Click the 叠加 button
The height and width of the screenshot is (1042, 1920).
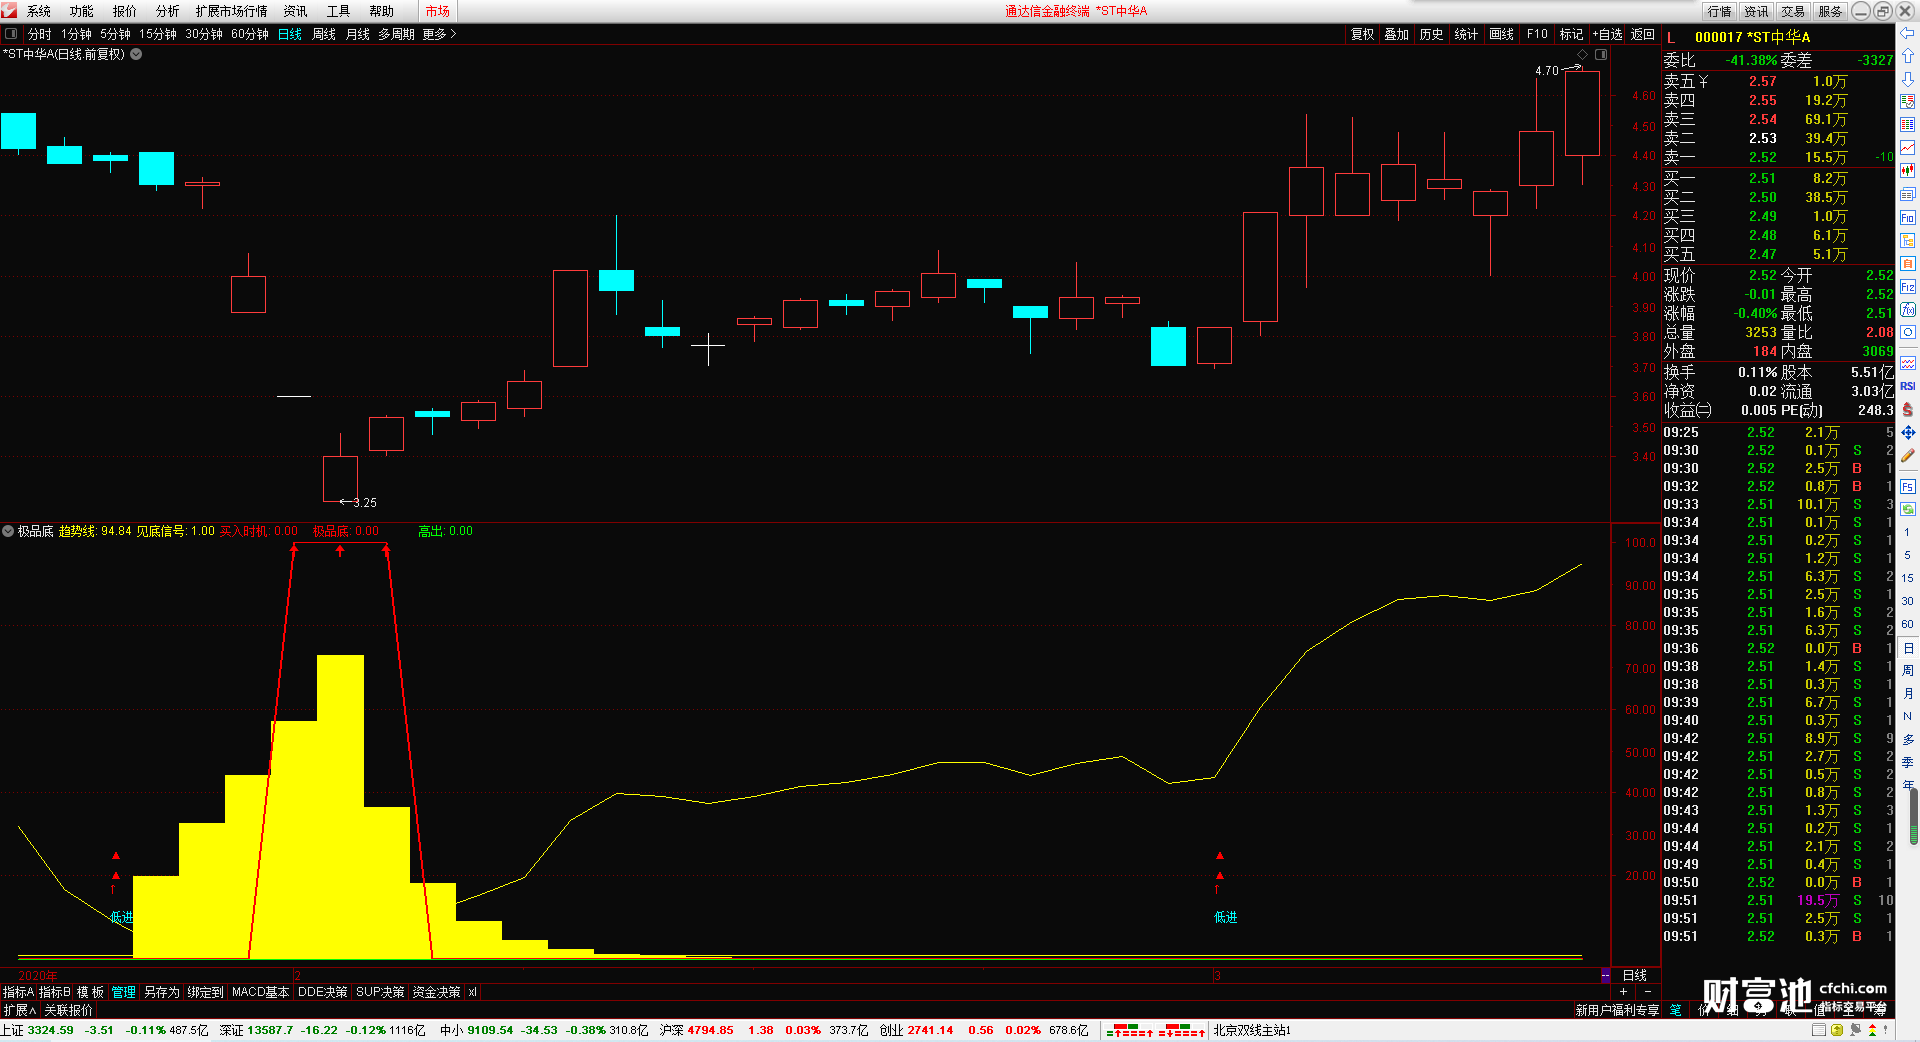click(x=1396, y=34)
